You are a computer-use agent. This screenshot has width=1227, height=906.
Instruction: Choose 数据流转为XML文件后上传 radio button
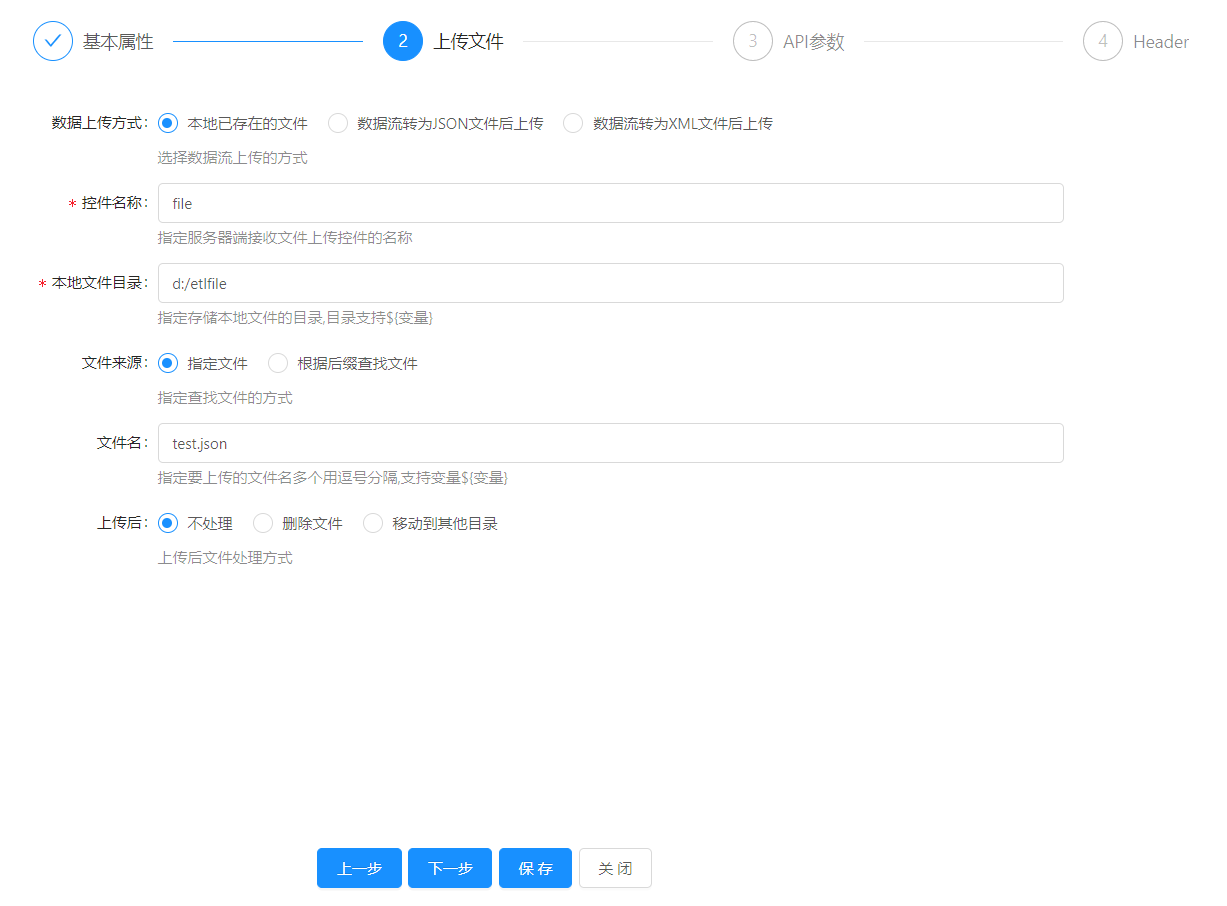tap(573, 123)
